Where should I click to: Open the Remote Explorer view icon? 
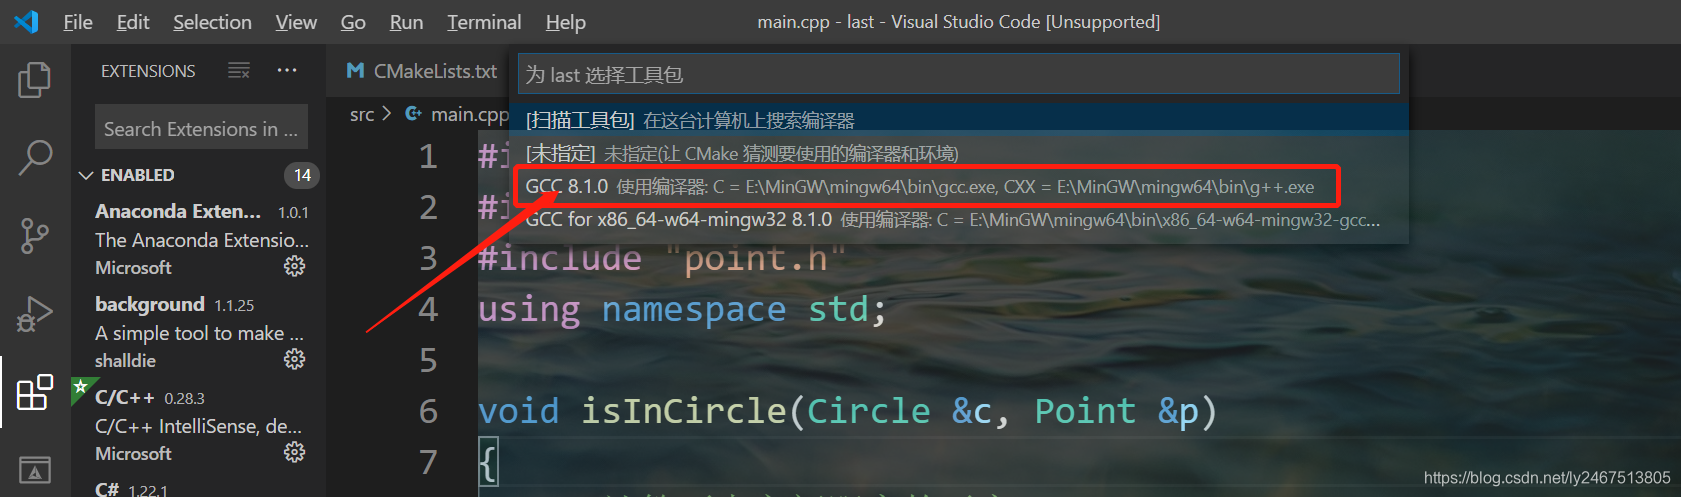34,469
